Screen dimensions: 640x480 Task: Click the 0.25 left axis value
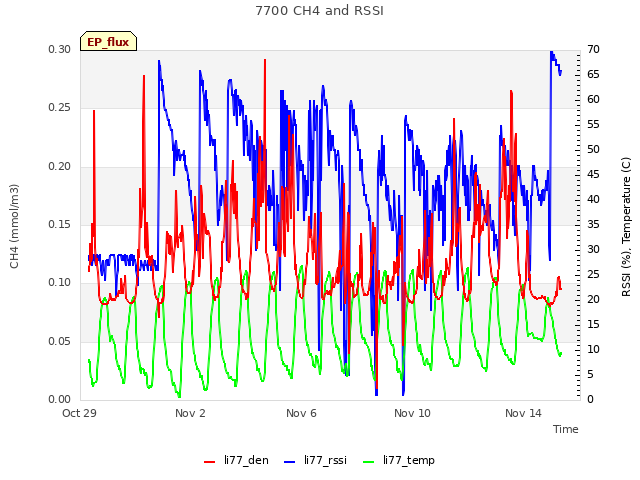click(60, 108)
